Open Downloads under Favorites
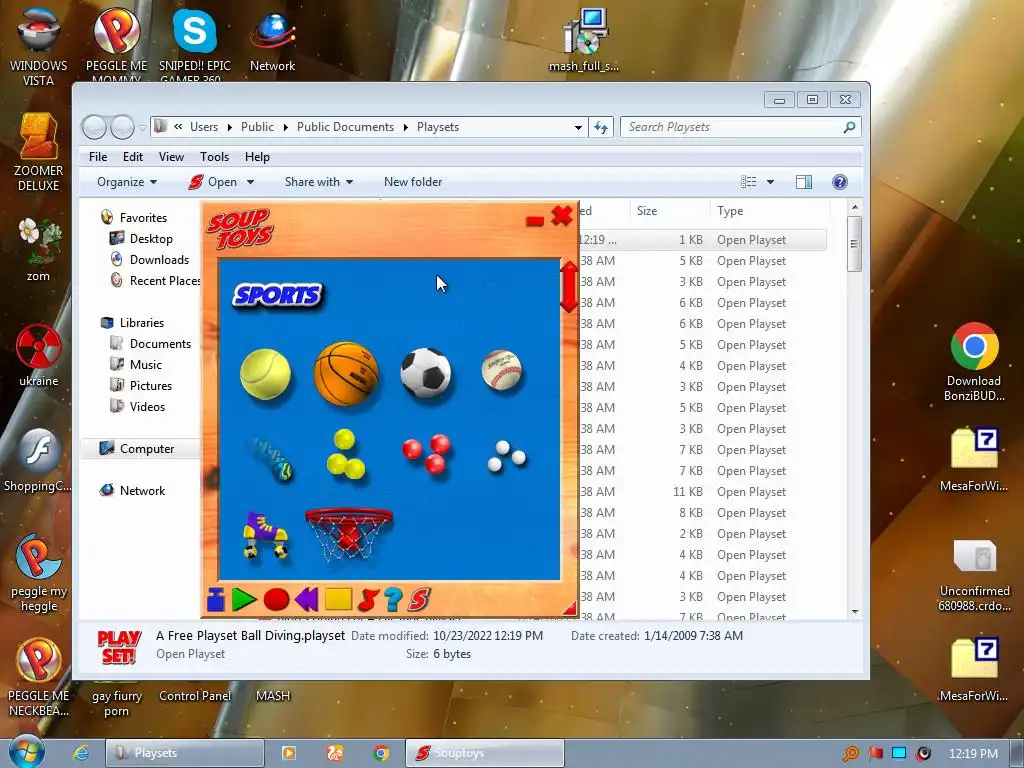The width and height of the screenshot is (1024, 768). [159, 259]
